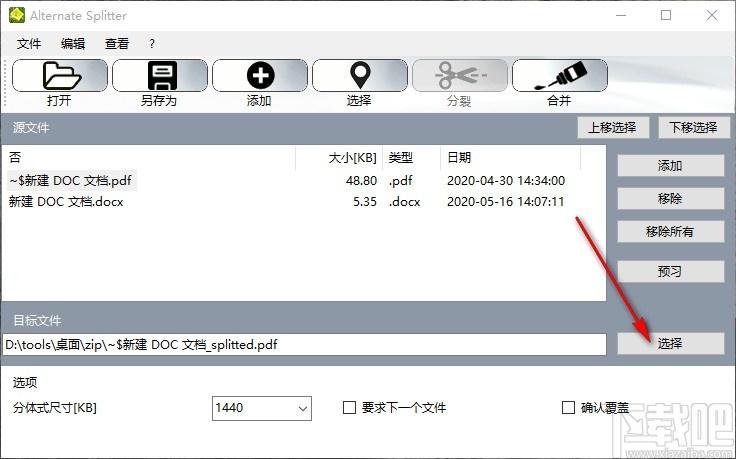Click the Save As (另存为) floppy icon
Image resolution: width=736 pixels, height=459 pixels.
coord(159,76)
